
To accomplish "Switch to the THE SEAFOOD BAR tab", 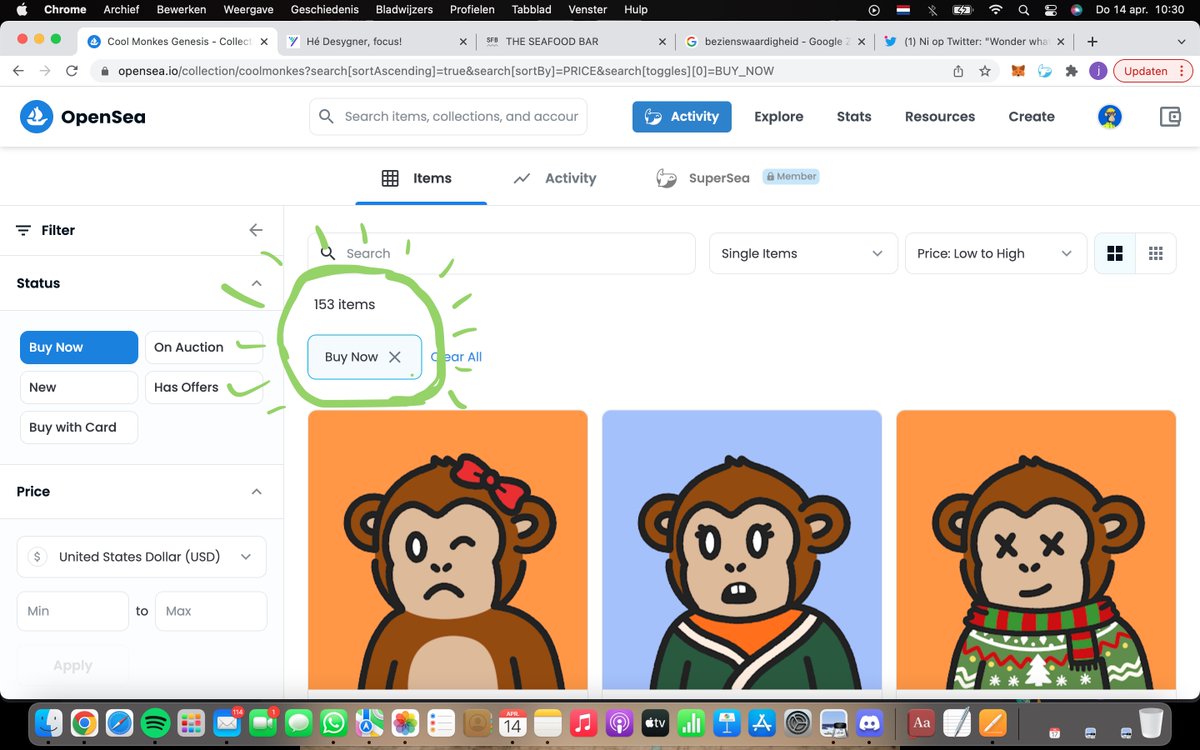I will (575, 42).
